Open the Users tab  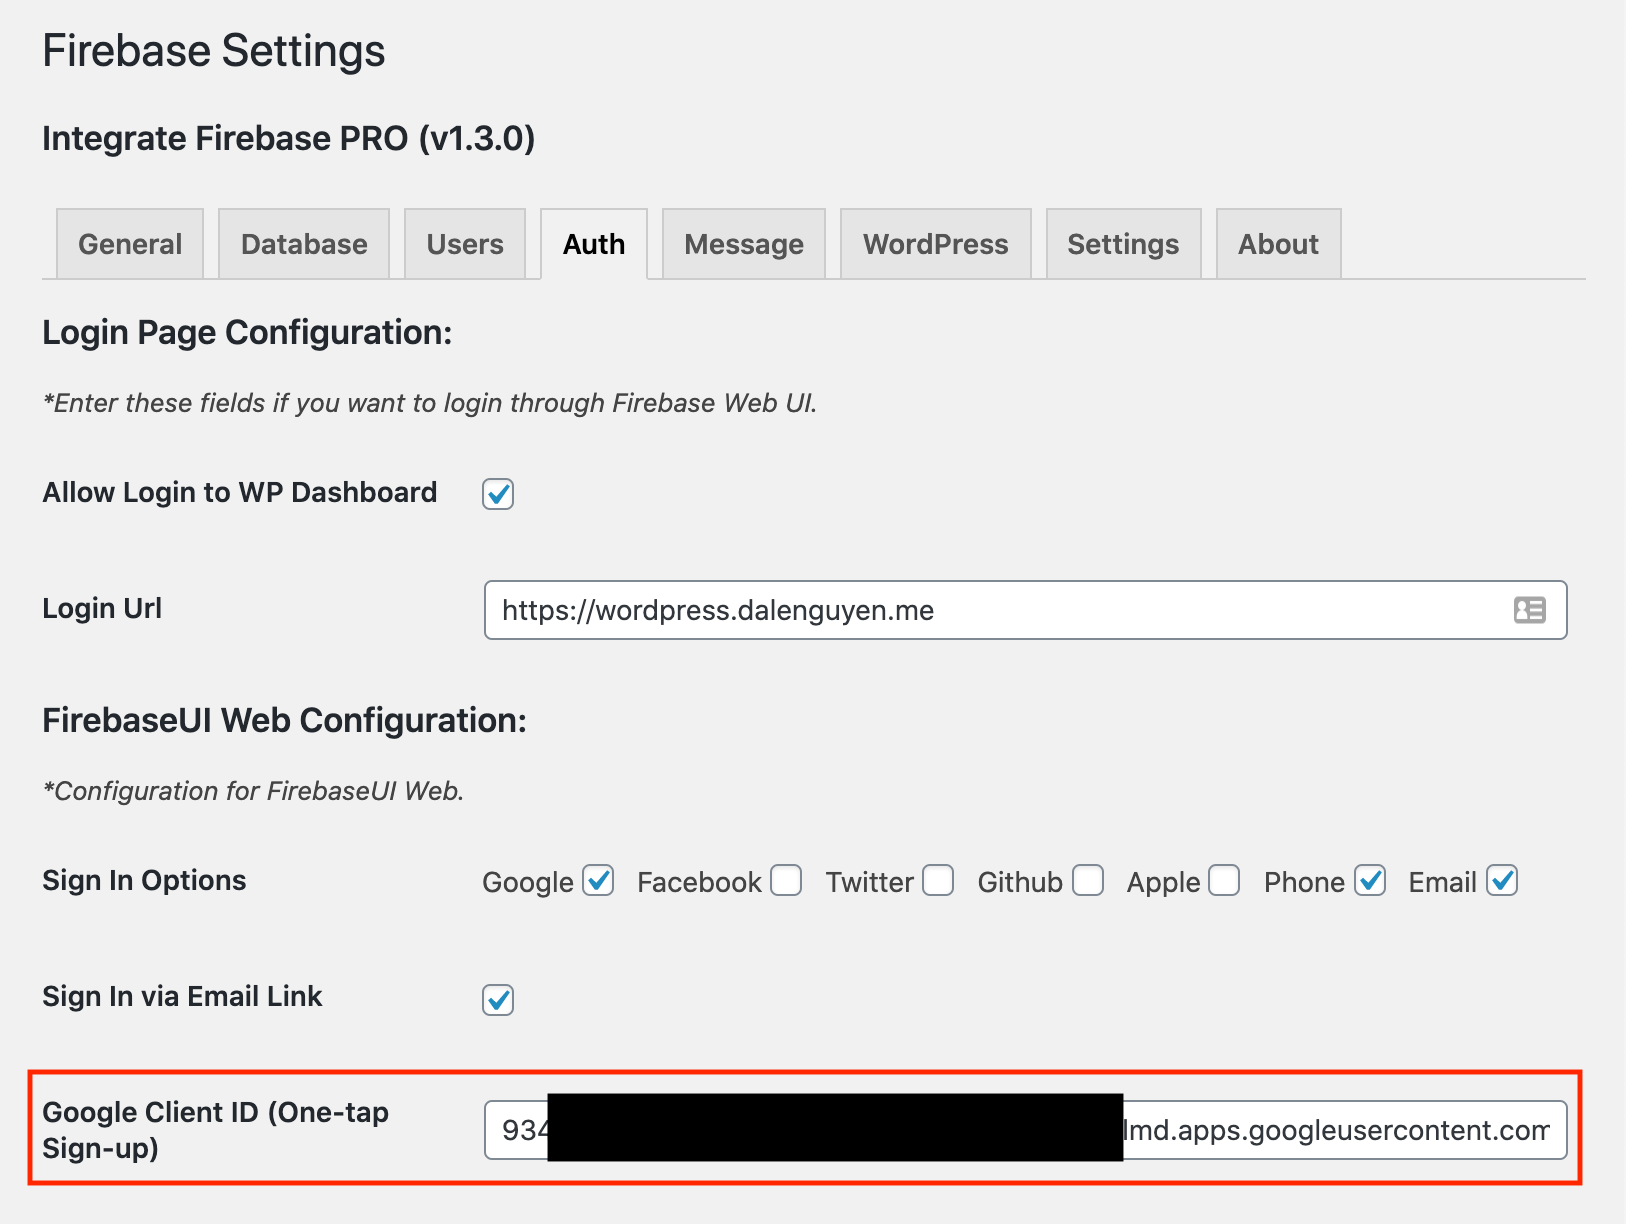465,244
